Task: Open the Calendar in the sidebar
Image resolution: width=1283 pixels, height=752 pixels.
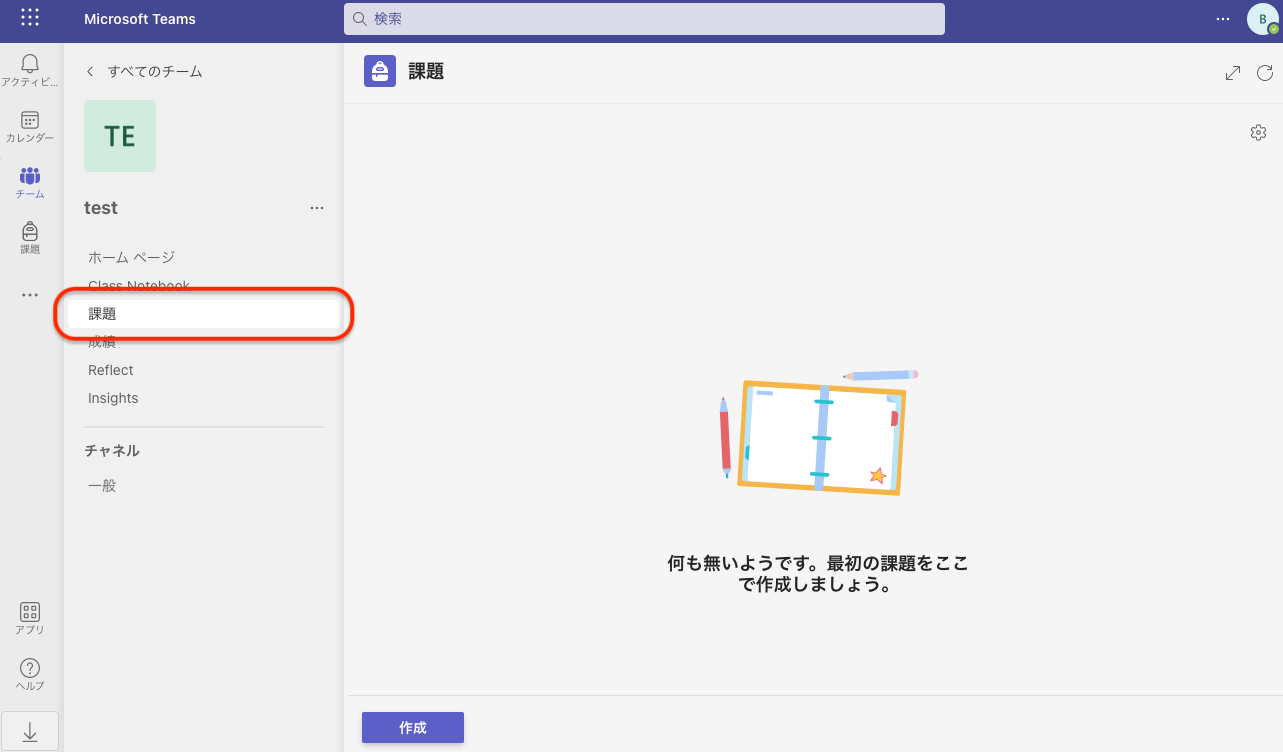Action: [30, 126]
